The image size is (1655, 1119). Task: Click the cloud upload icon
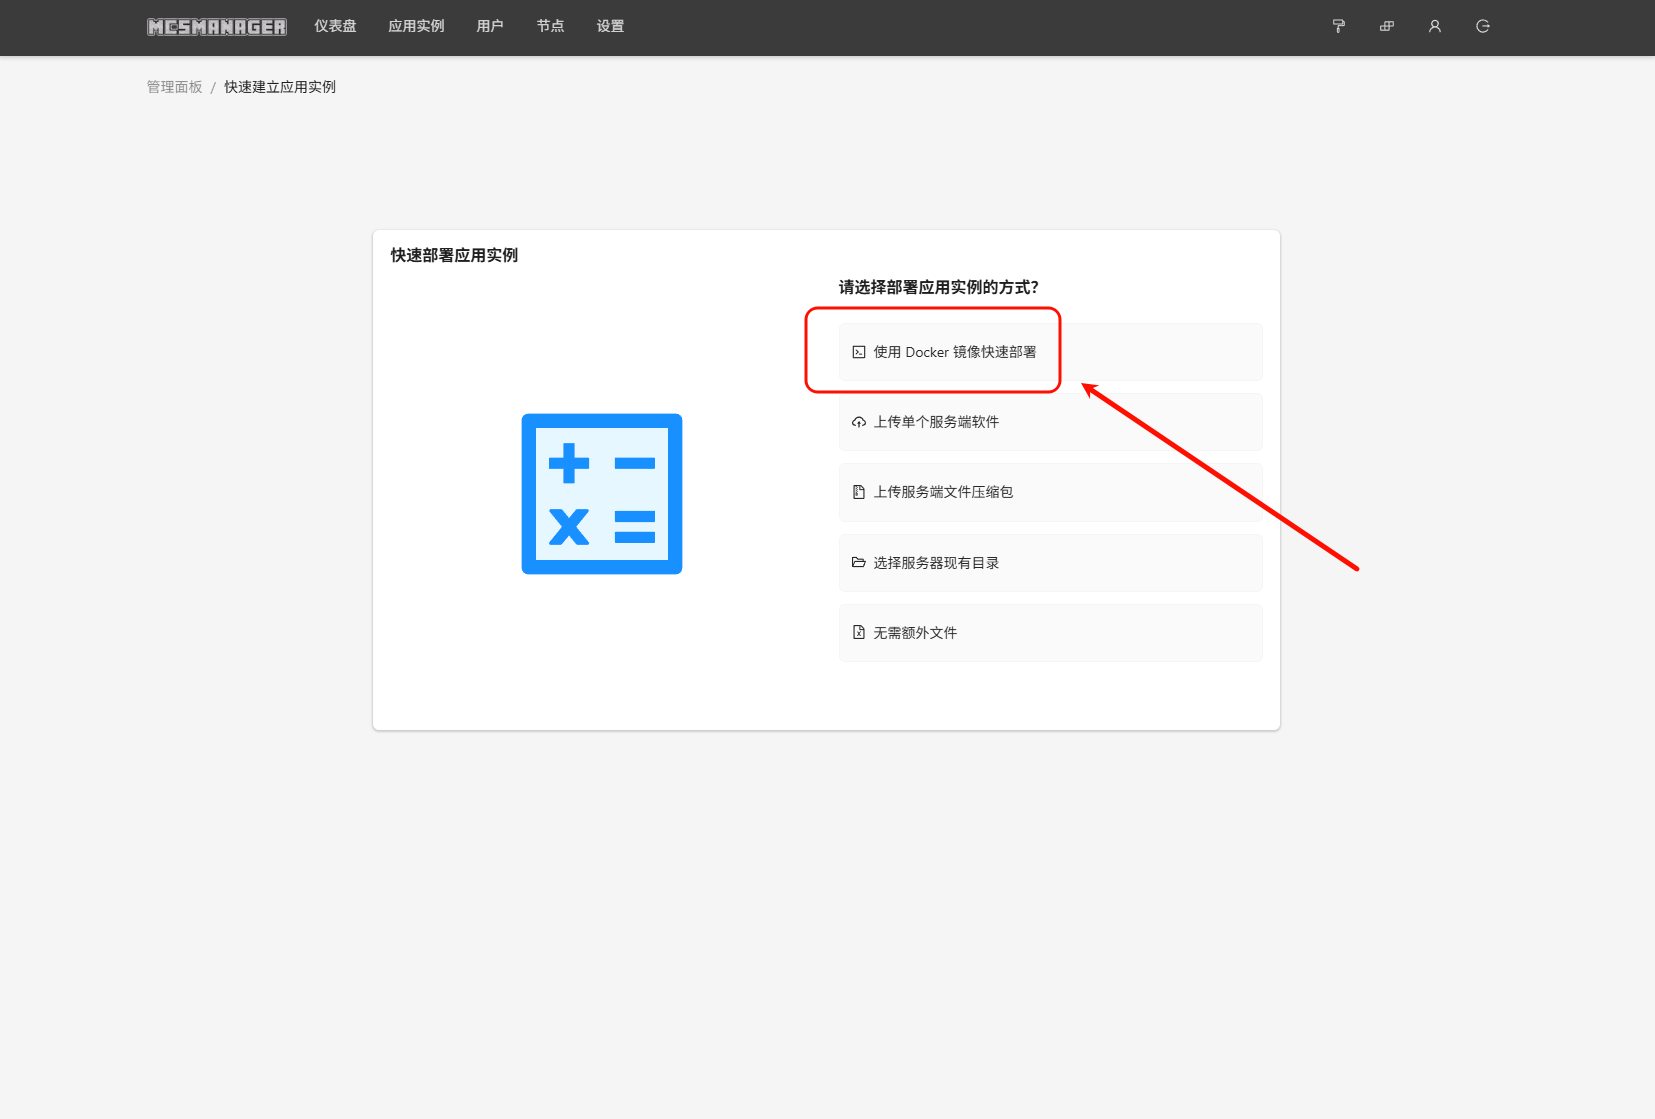[x=858, y=422]
